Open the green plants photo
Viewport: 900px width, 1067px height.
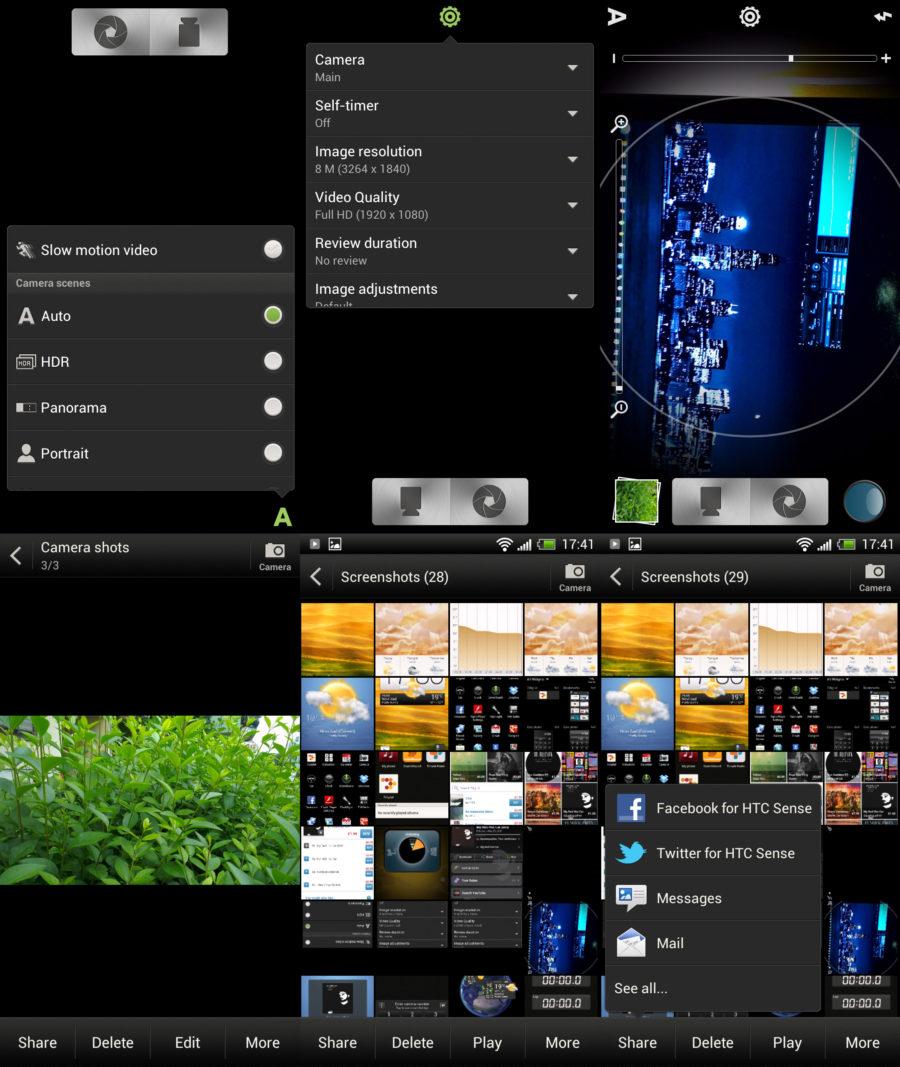(150, 800)
